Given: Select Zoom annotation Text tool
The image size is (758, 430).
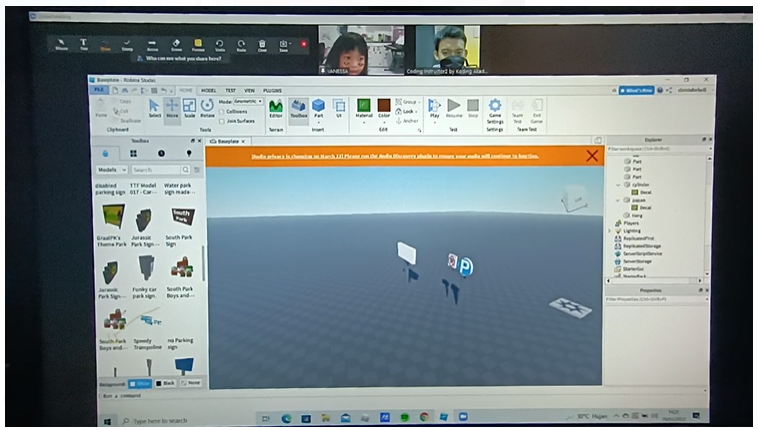Looking at the screenshot, I should 84,45.
